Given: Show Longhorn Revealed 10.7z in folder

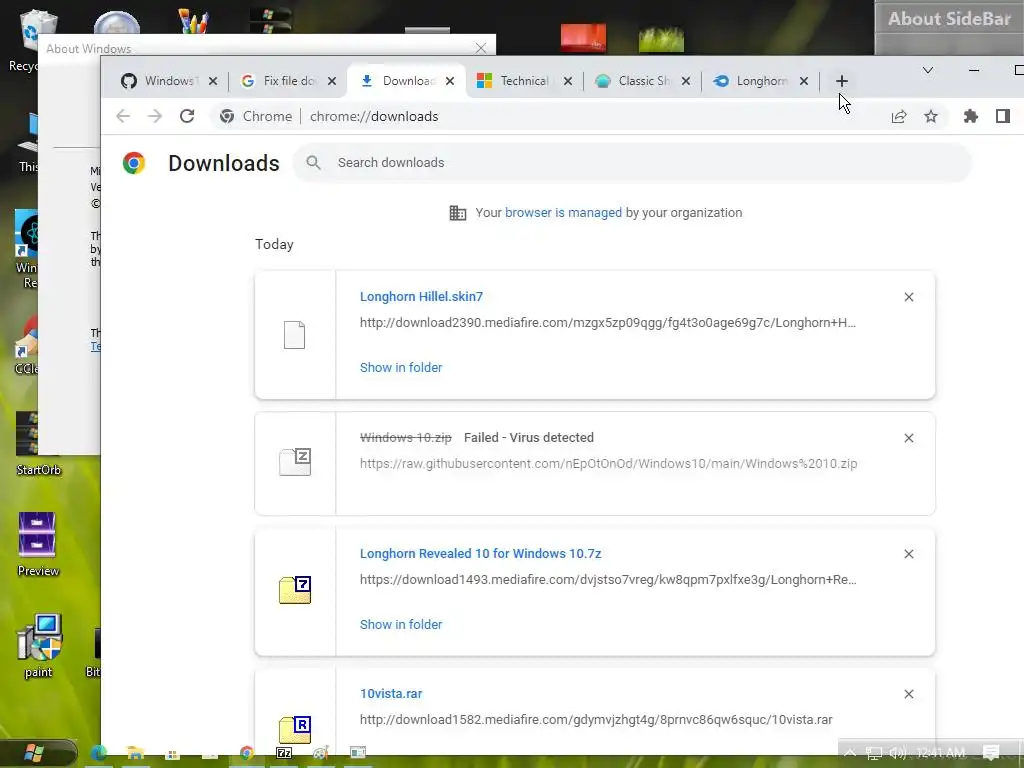Looking at the screenshot, I should (400, 625).
